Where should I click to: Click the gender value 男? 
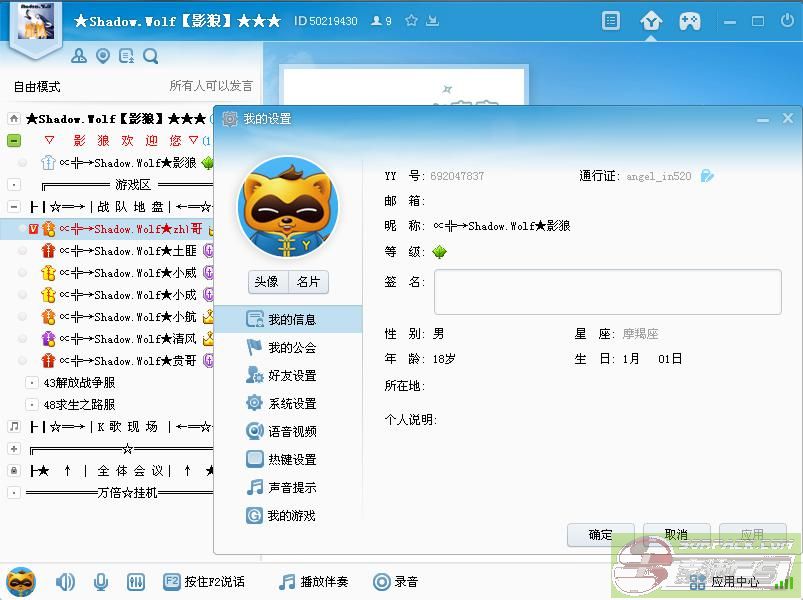[x=438, y=334]
